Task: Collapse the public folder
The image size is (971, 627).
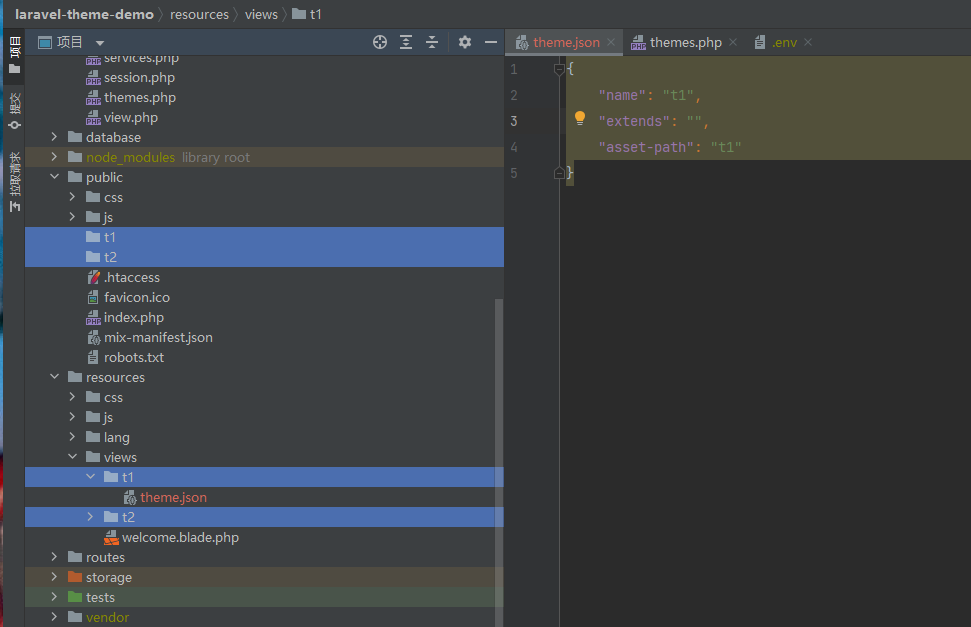Action: coord(55,177)
